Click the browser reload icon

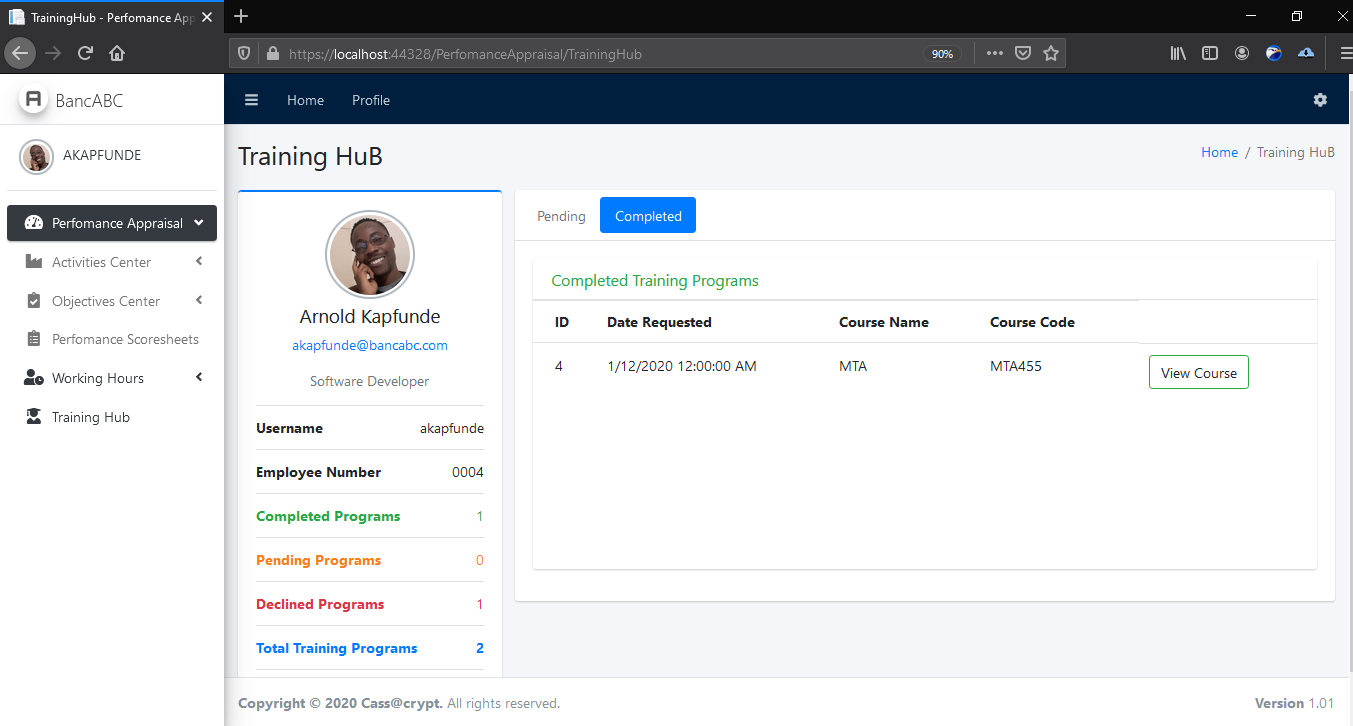85,54
